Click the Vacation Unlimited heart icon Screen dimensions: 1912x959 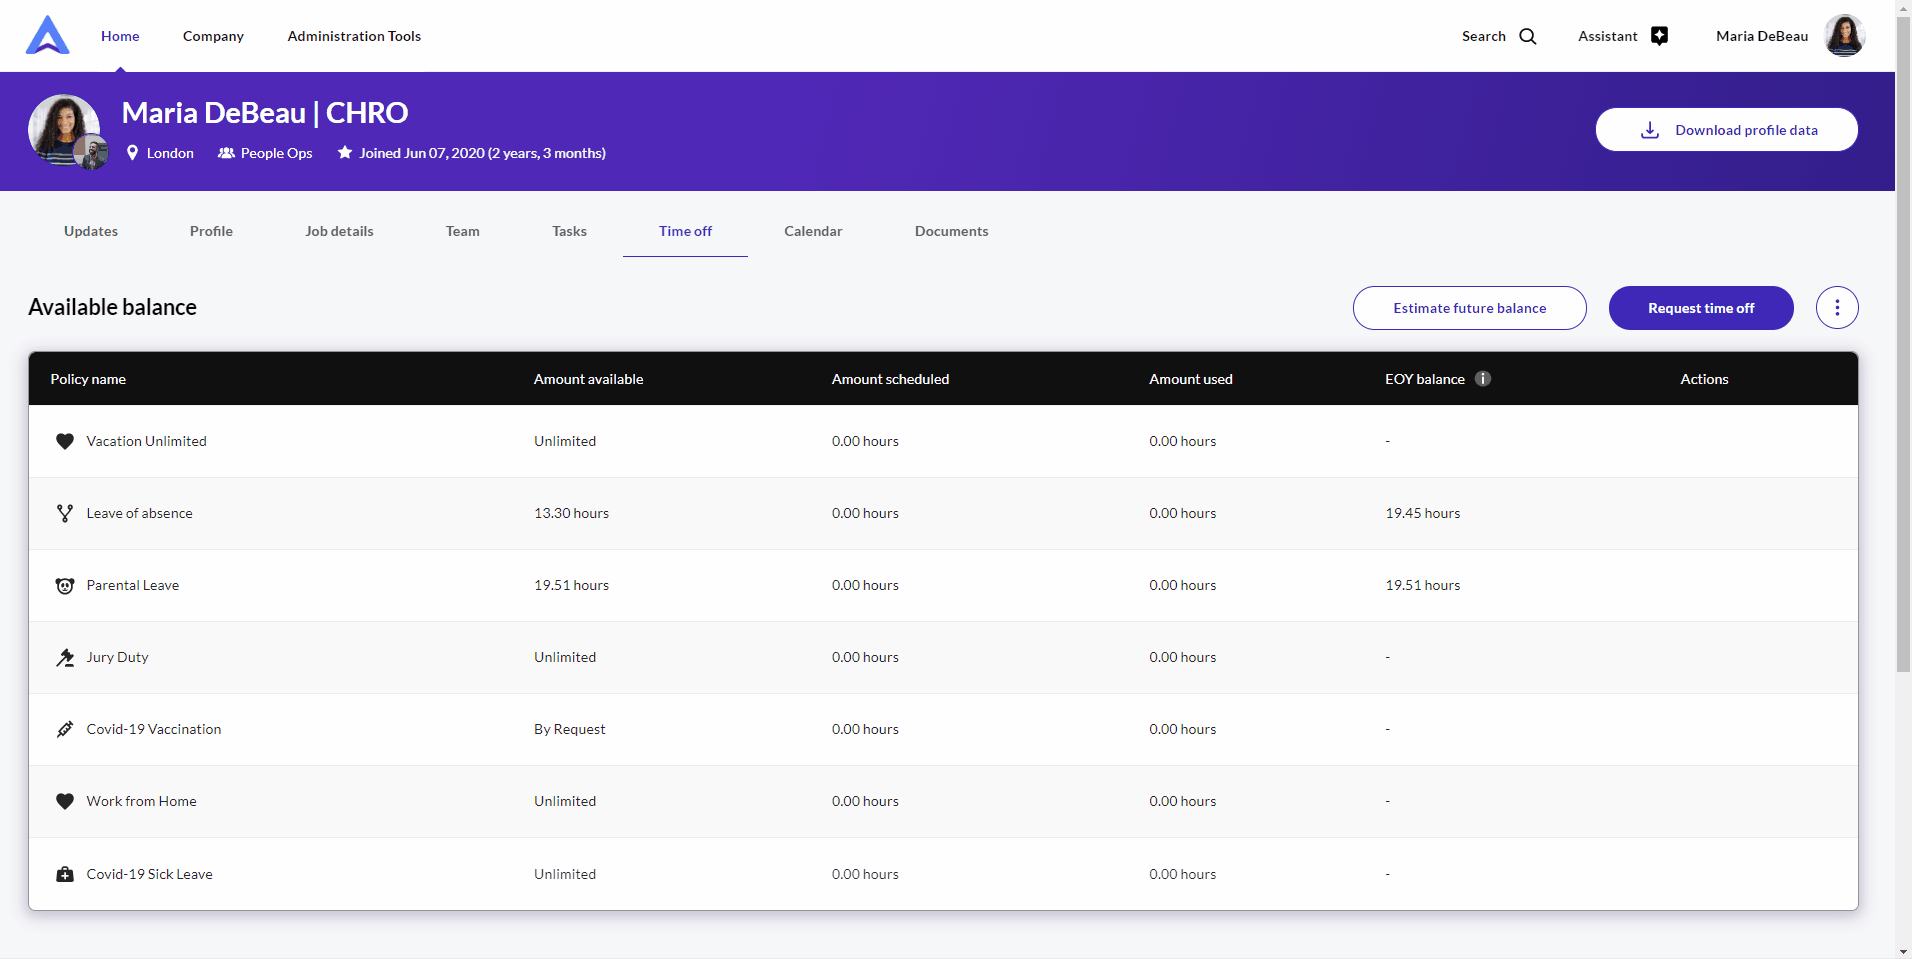click(65, 441)
